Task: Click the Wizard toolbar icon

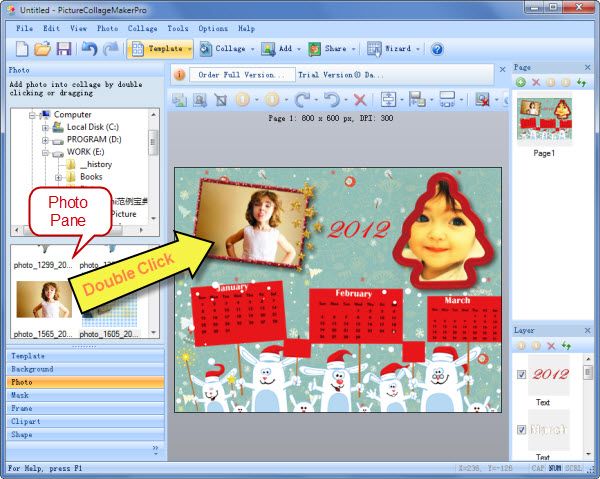Action: point(374,49)
